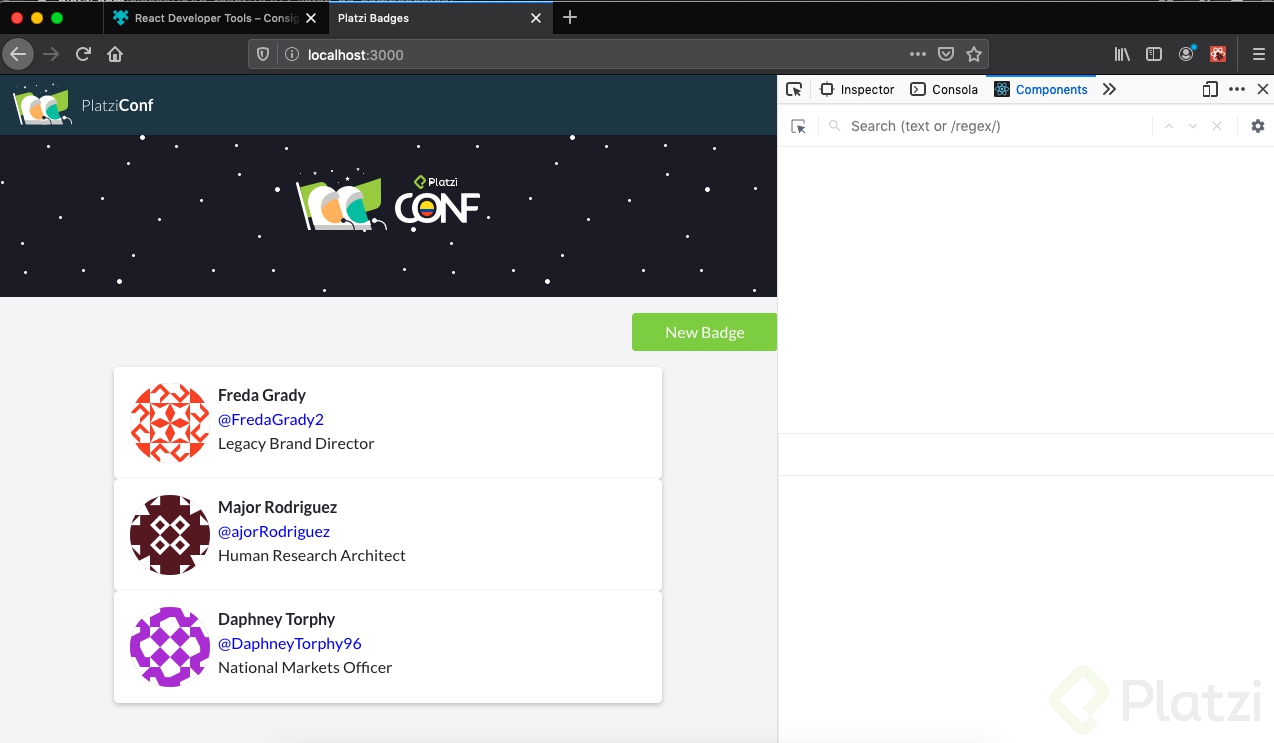Click Daphney Torphy's avatar image
The image size is (1274, 743).
pyautogui.click(x=170, y=647)
